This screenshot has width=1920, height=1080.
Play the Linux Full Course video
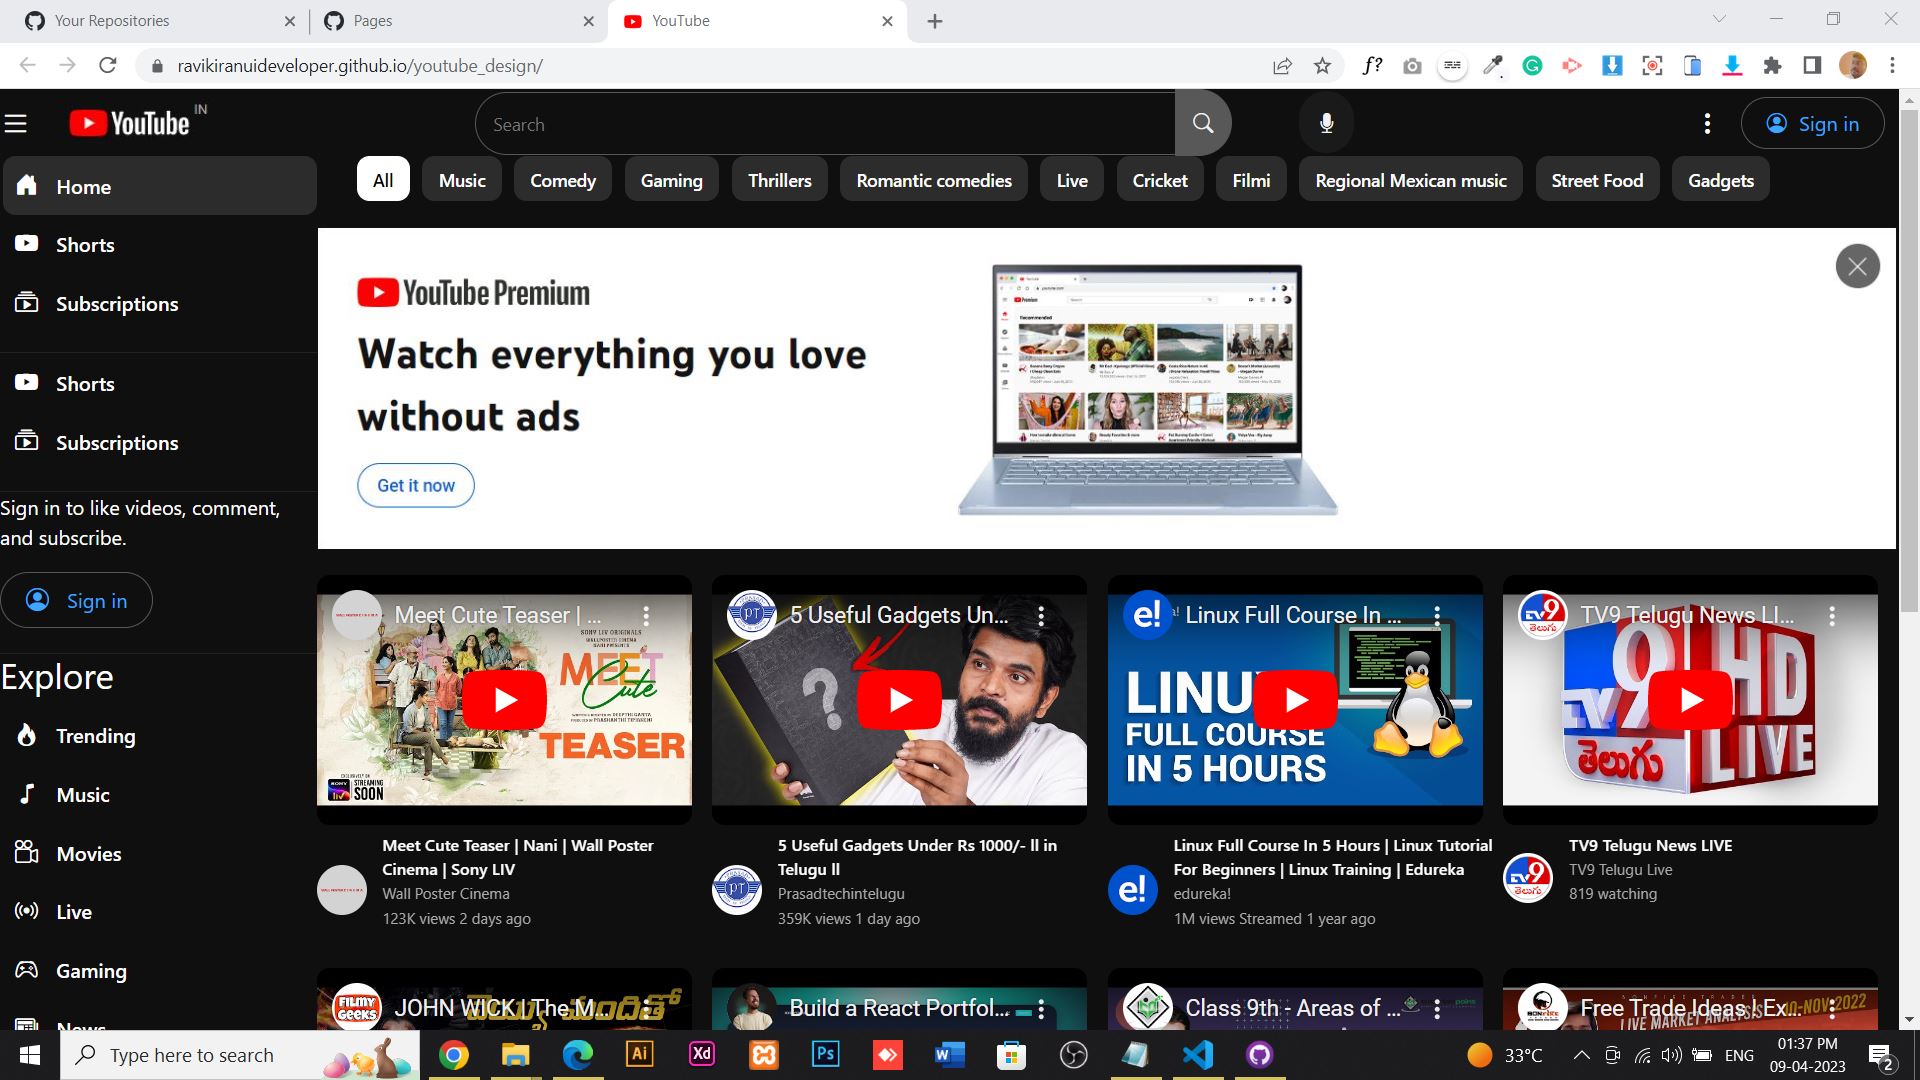pyautogui.click(x=1295, y=700)
